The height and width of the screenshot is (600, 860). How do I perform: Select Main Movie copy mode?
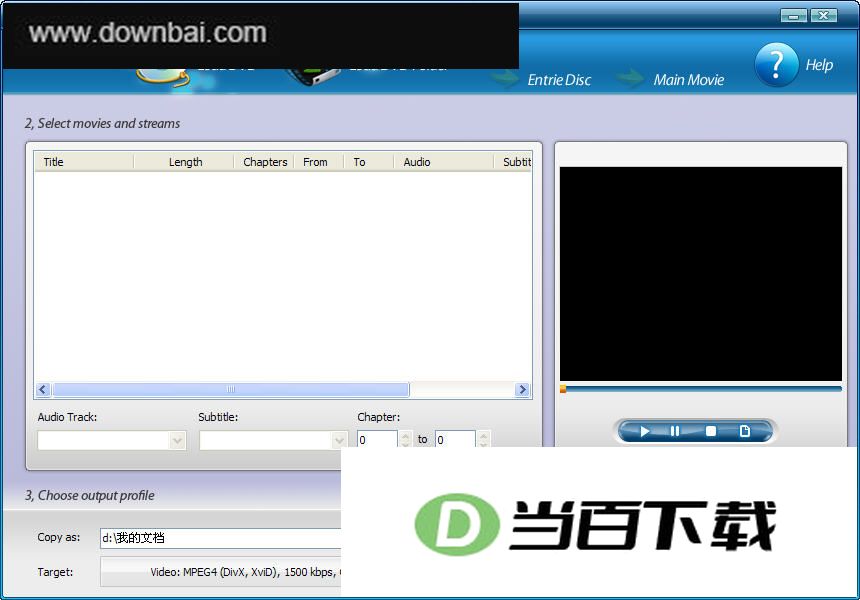click(x=688, y=80)
